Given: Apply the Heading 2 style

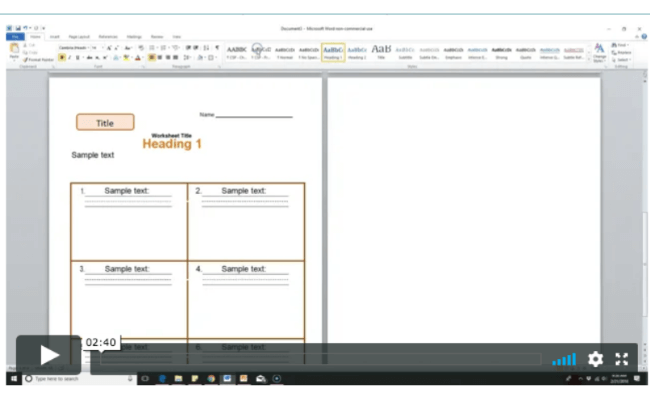Looking at the screenshot, I should [x=357, y=53].
